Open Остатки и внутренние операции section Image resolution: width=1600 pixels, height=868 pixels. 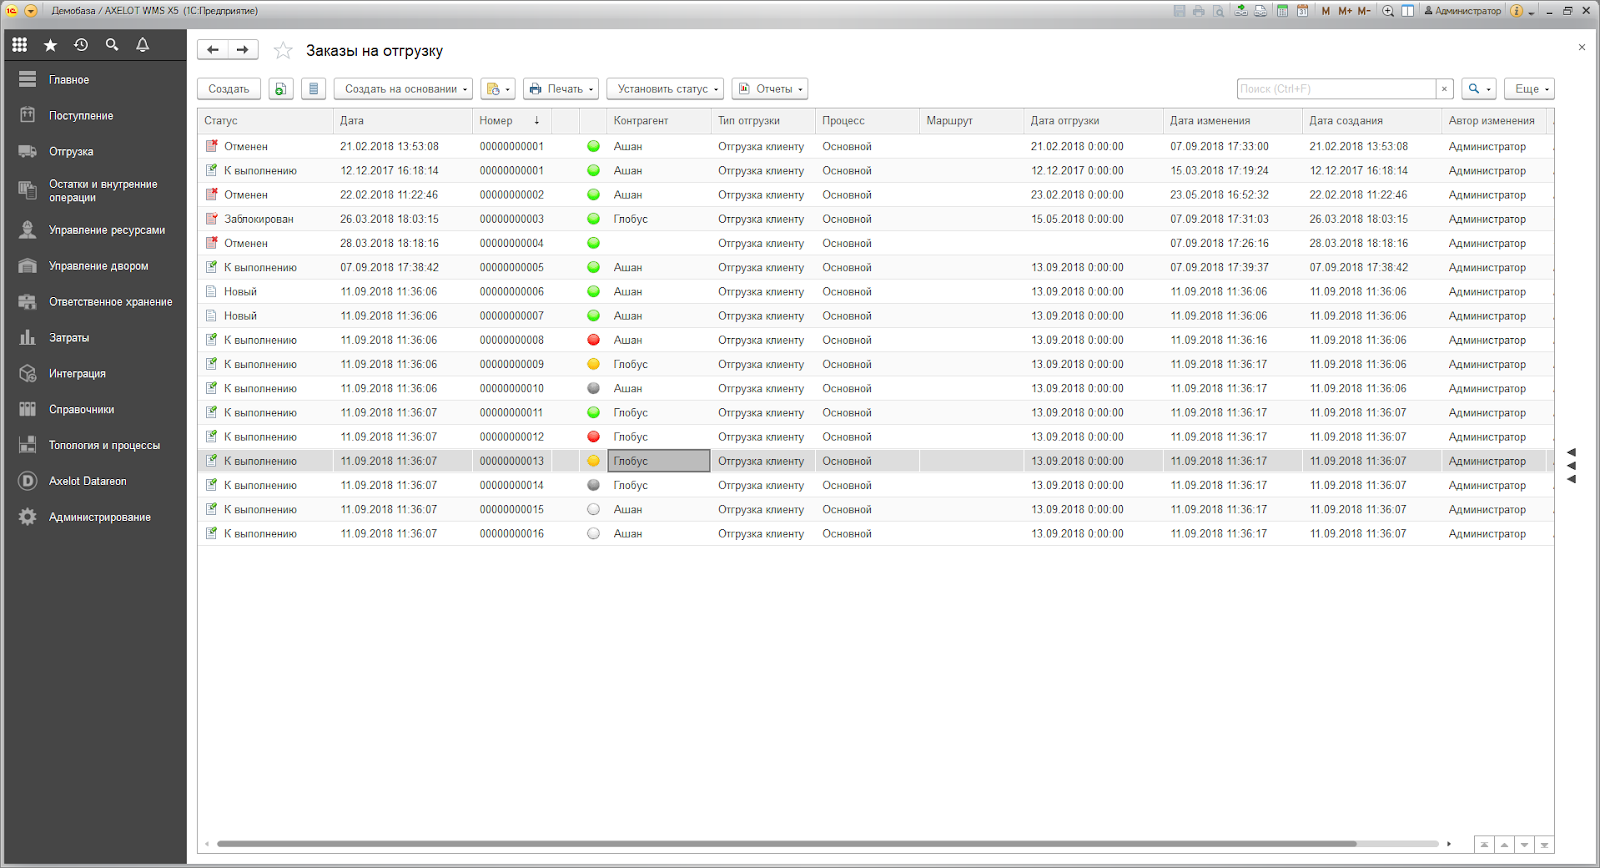tap(94, 191)
